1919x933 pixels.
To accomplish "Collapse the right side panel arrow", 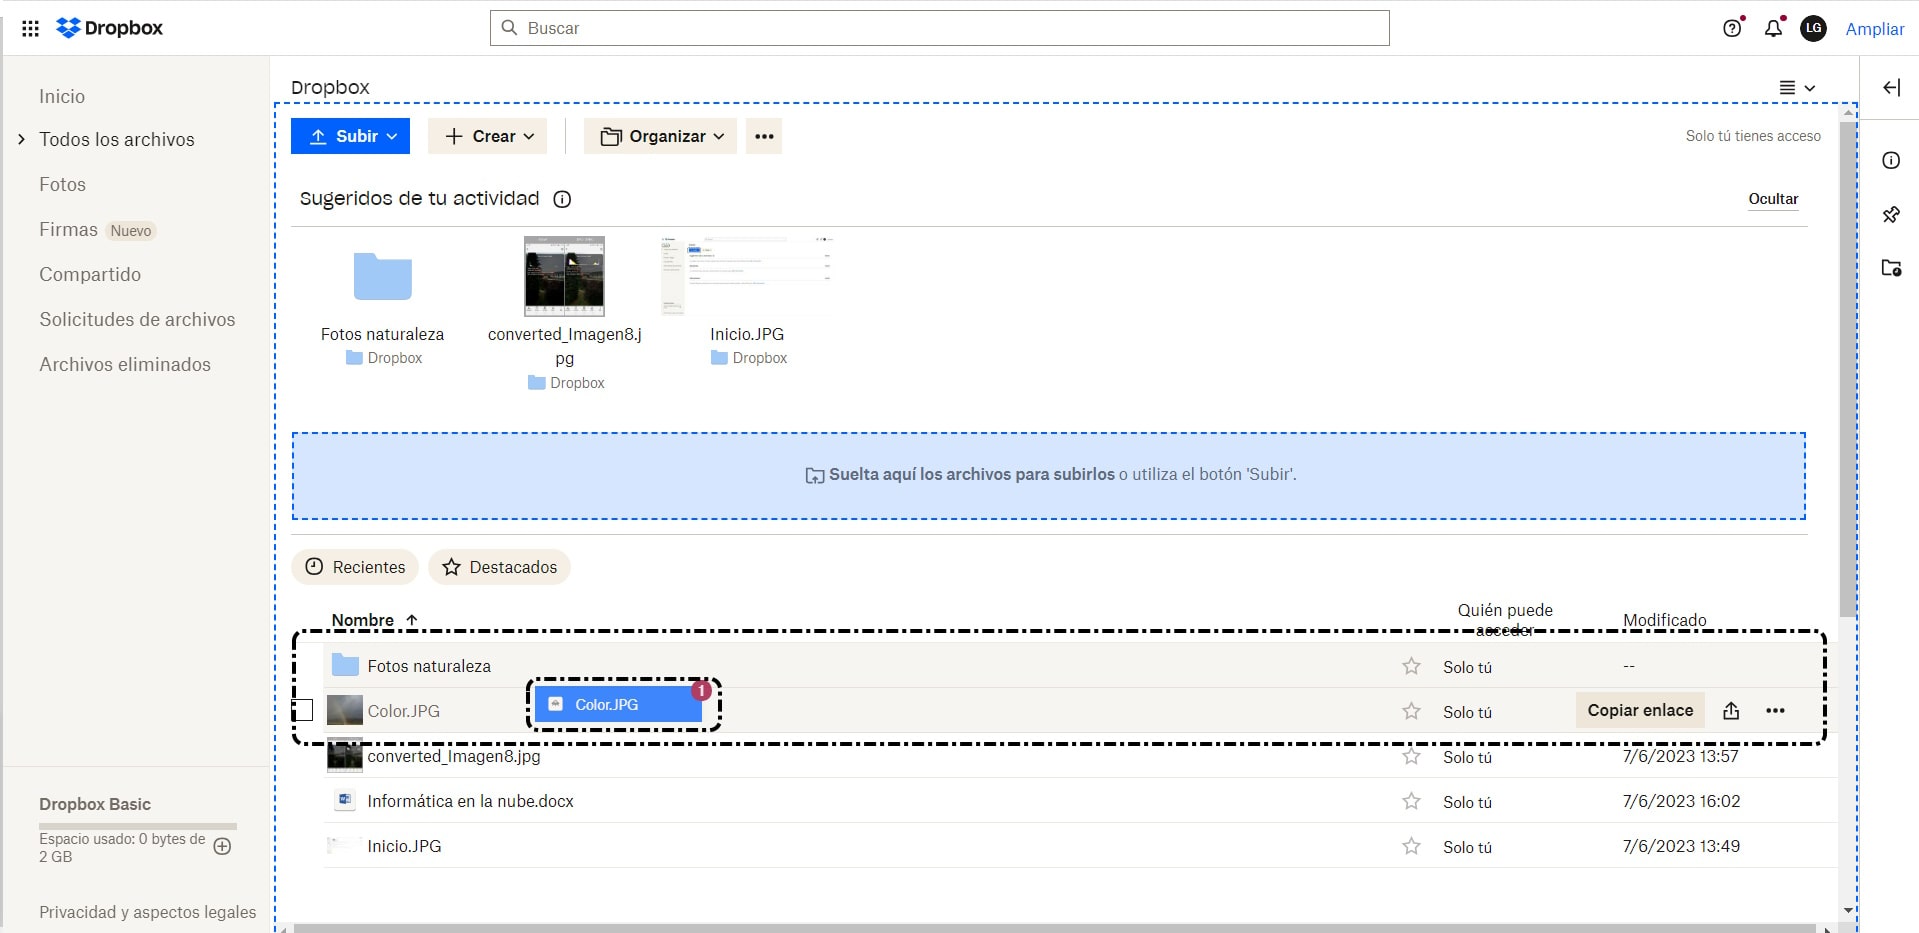I will [1891, 88].
